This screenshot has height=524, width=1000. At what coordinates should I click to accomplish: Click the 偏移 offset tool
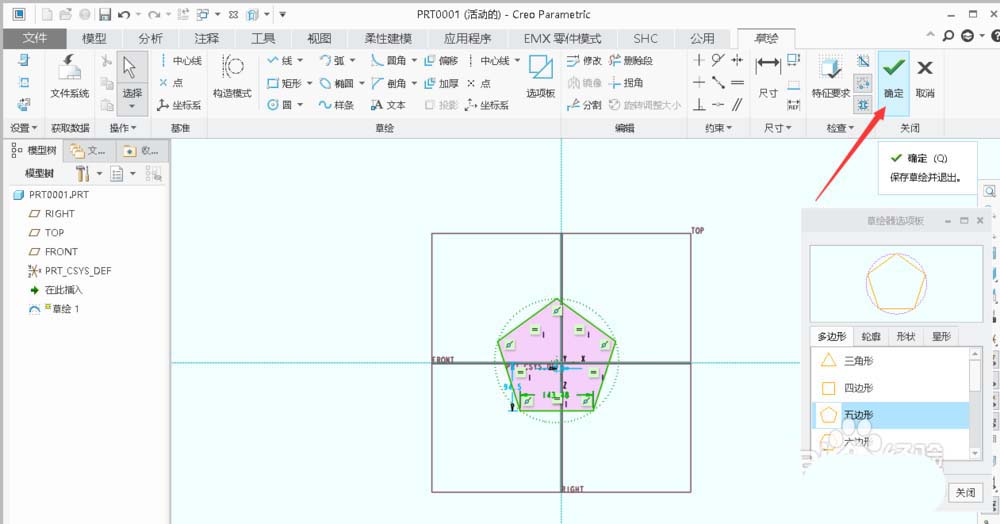(x=441, y=61)
